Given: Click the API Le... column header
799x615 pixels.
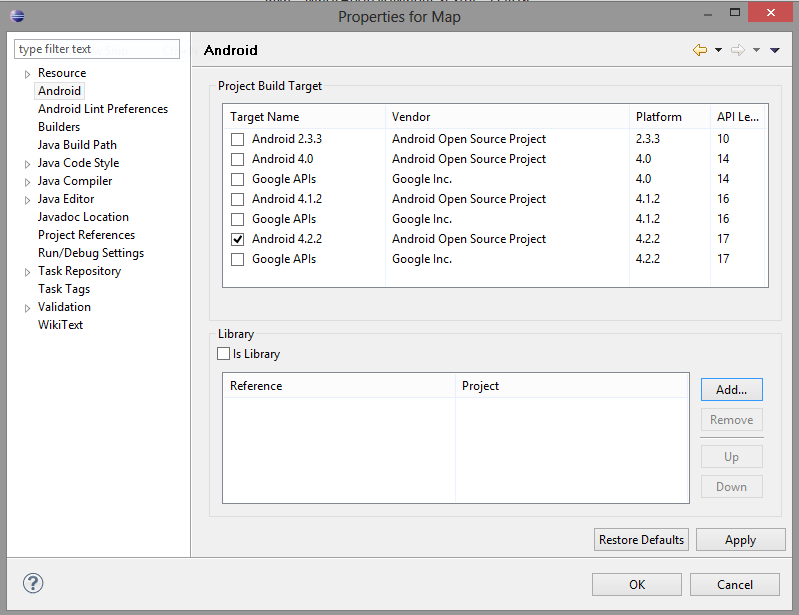Looking at the screenshot, I should pos(738,117).
